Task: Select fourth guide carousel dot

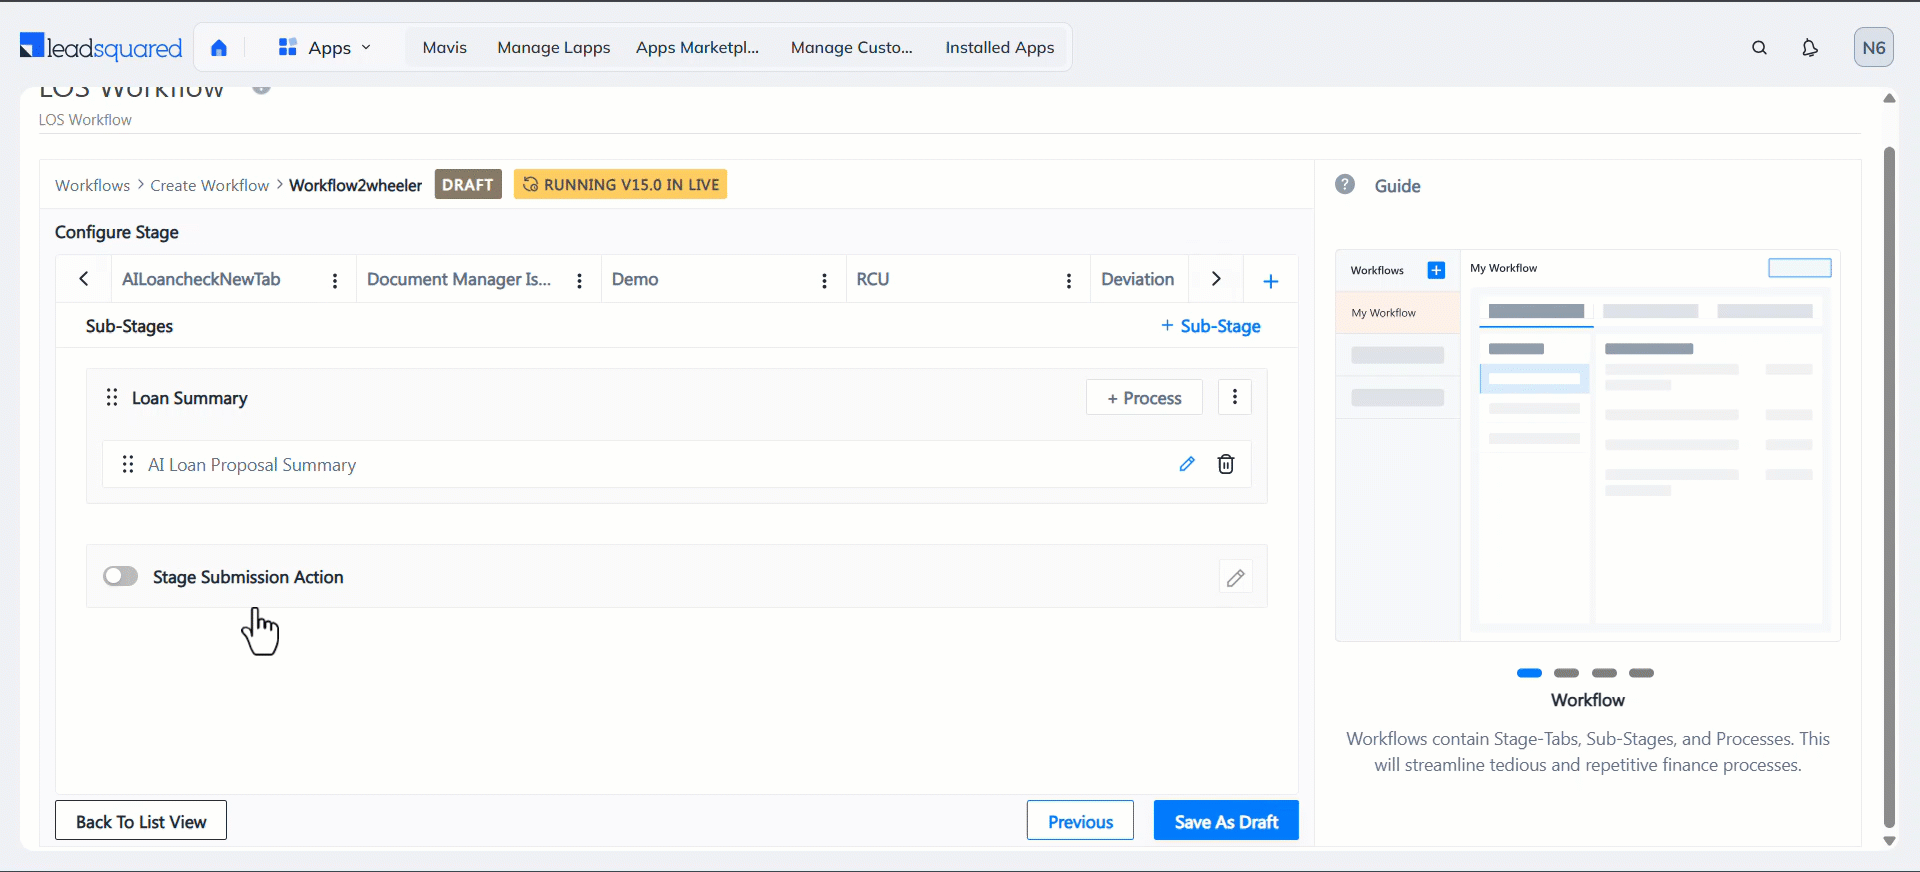Action: pyautogui.click(x=1642, y=673)
